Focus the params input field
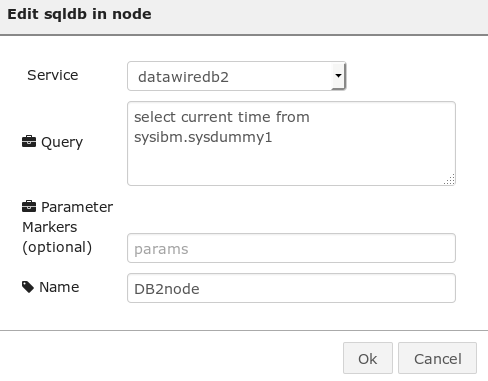Image resolution: width=488 pixels, height=381 pixels. click(291, 248)
